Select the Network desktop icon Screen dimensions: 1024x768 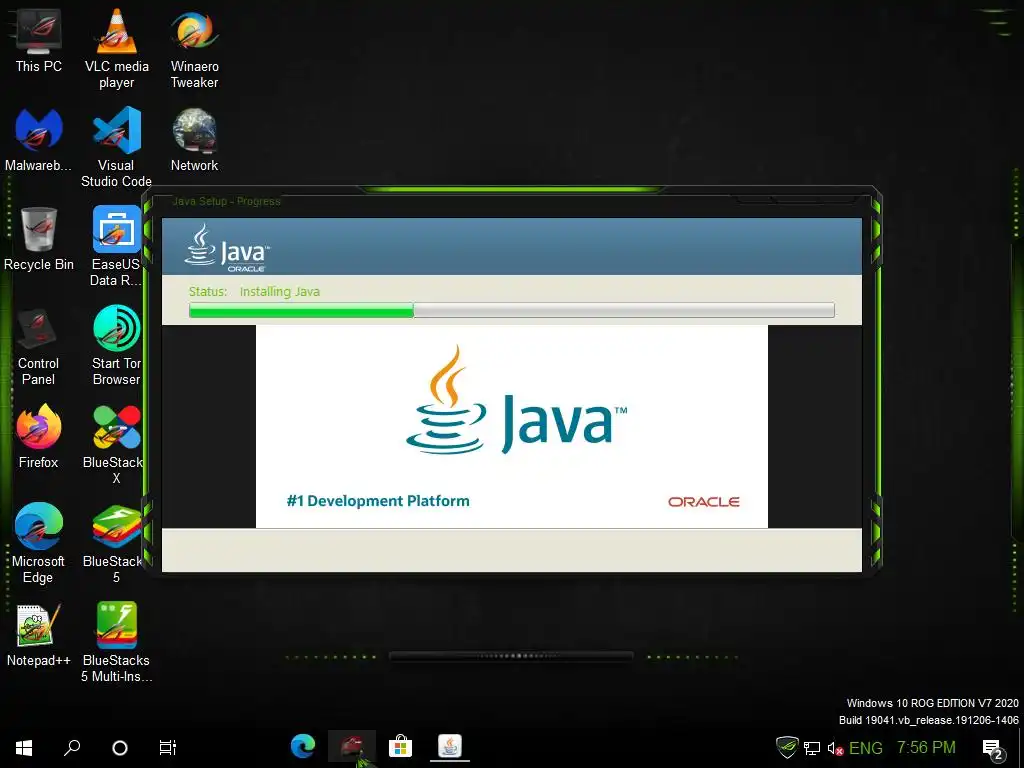pyautogui.click(x=195, y=140)
